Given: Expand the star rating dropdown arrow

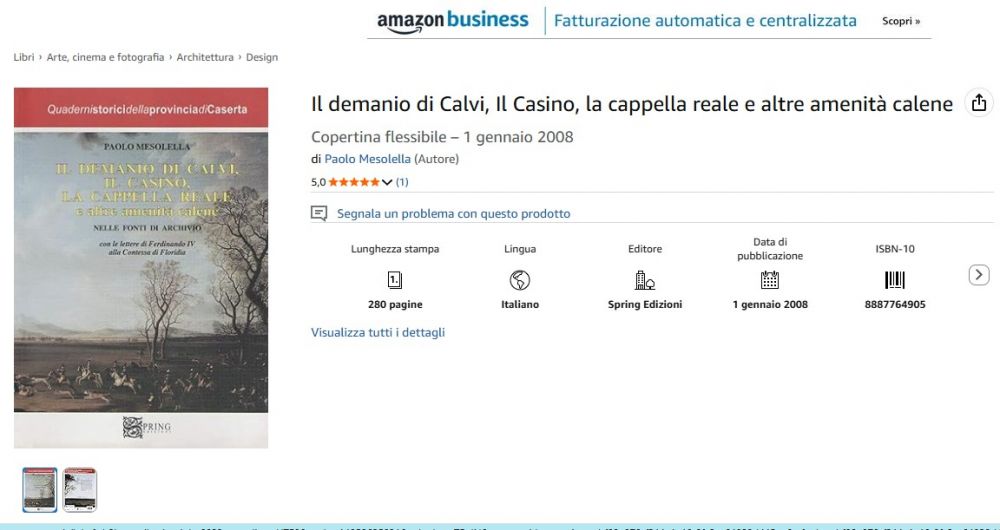Looking at the screenshot, I should pyautogui.click(x=386, y=182).
